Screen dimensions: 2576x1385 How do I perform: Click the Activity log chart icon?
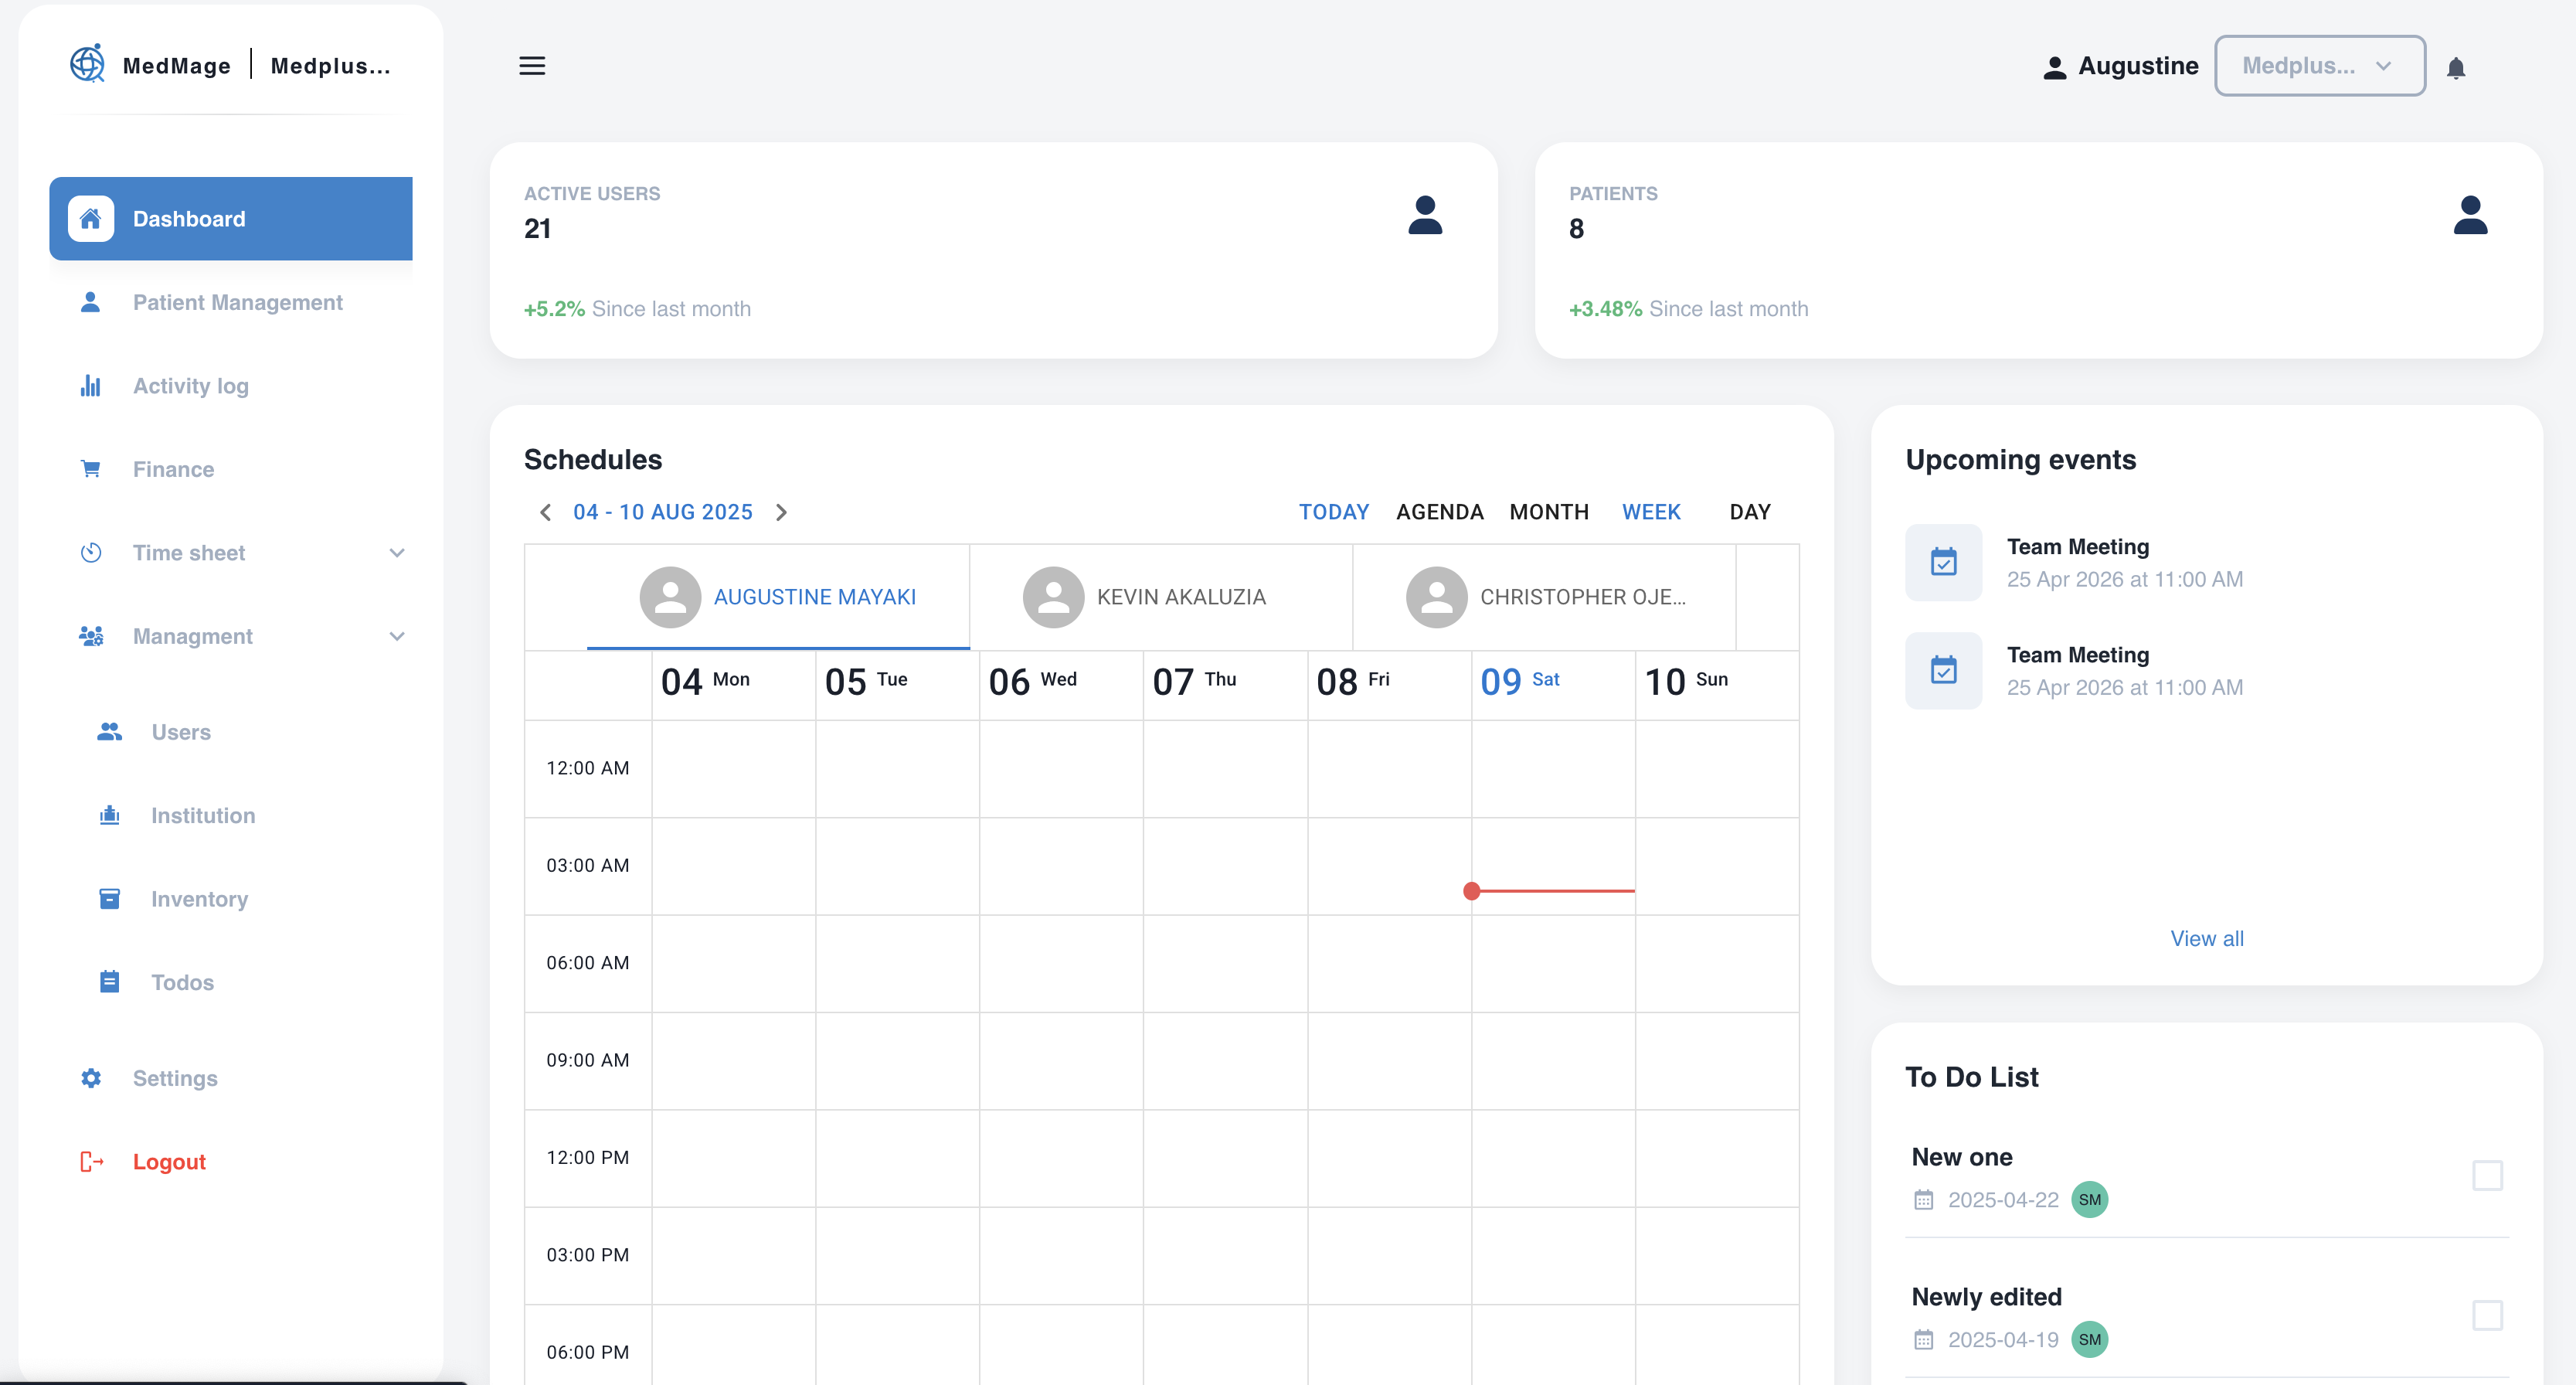click(x=90, y=385)
